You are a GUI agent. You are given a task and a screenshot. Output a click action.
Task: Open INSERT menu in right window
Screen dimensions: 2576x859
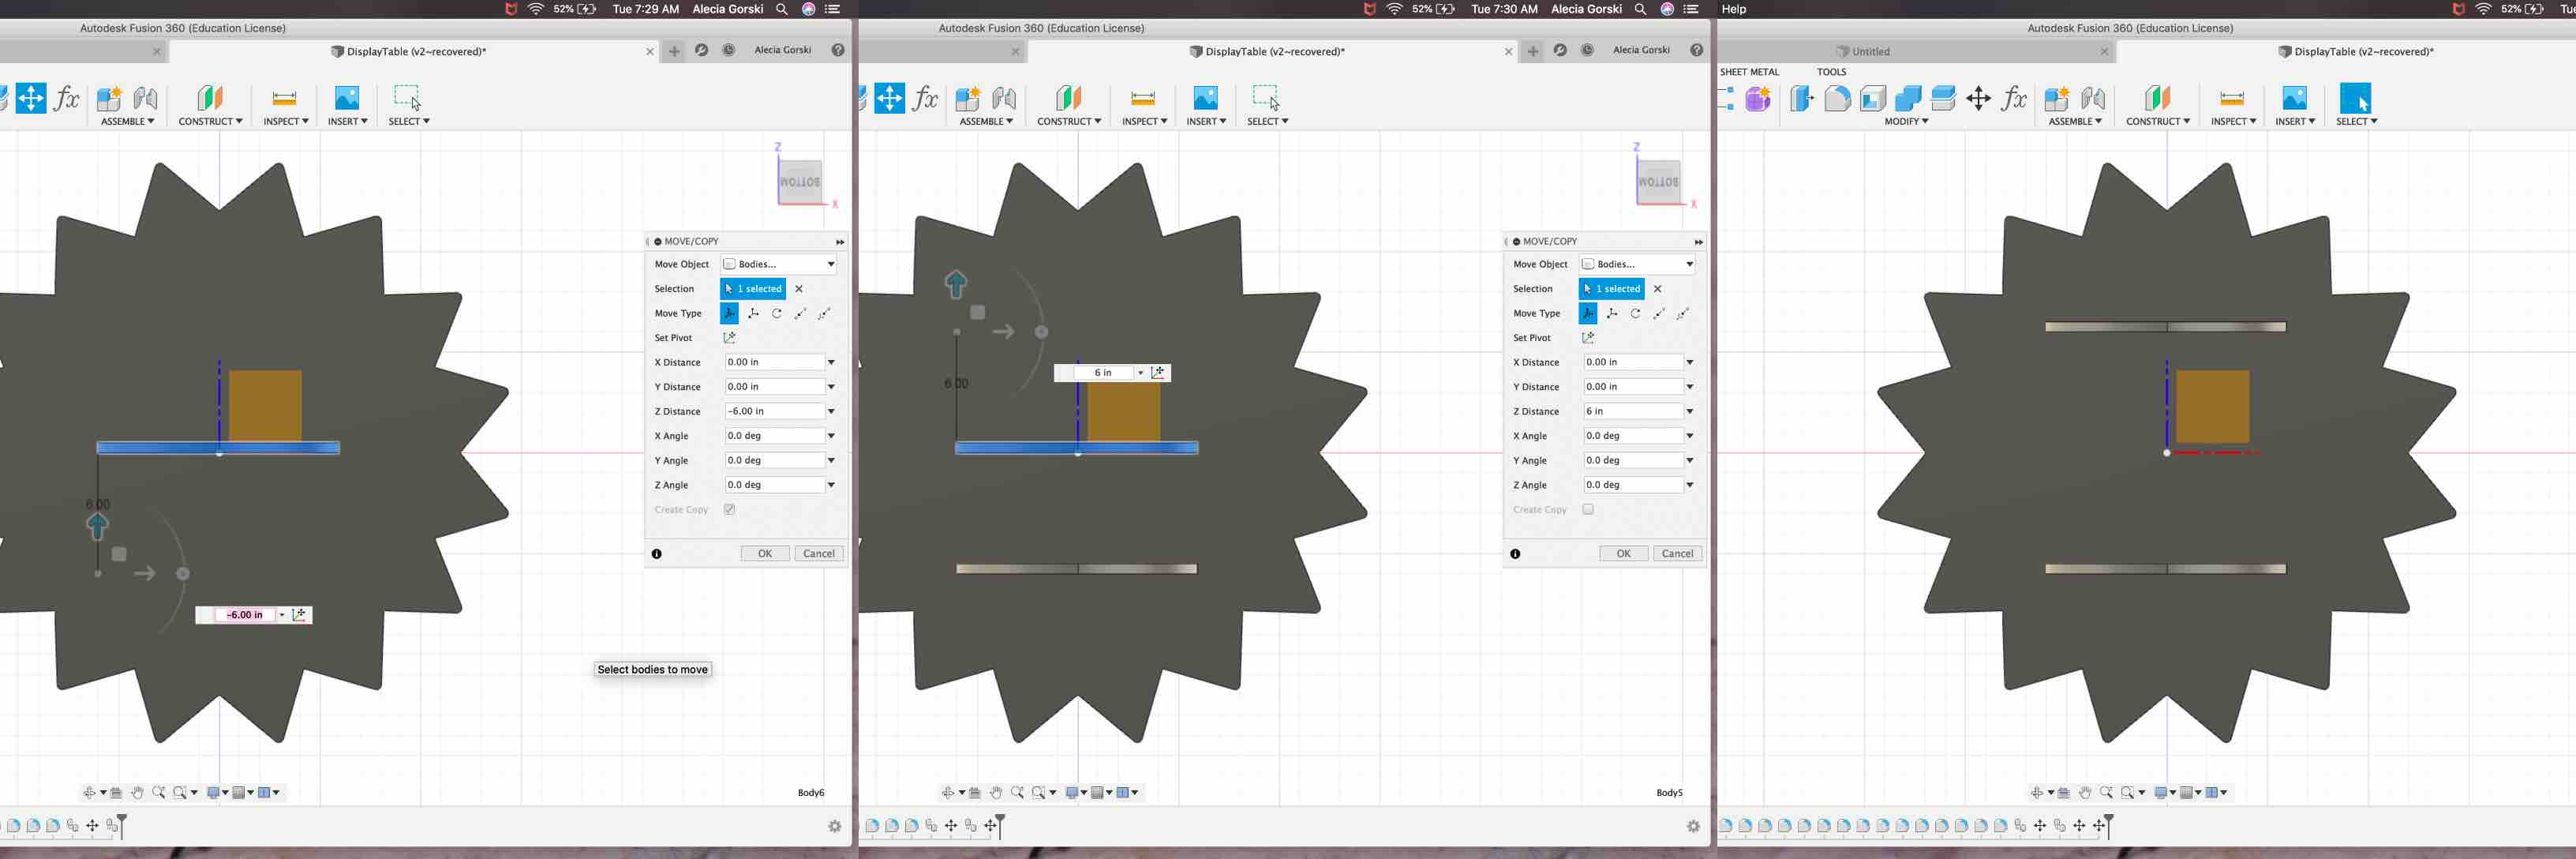[2295, 121]
